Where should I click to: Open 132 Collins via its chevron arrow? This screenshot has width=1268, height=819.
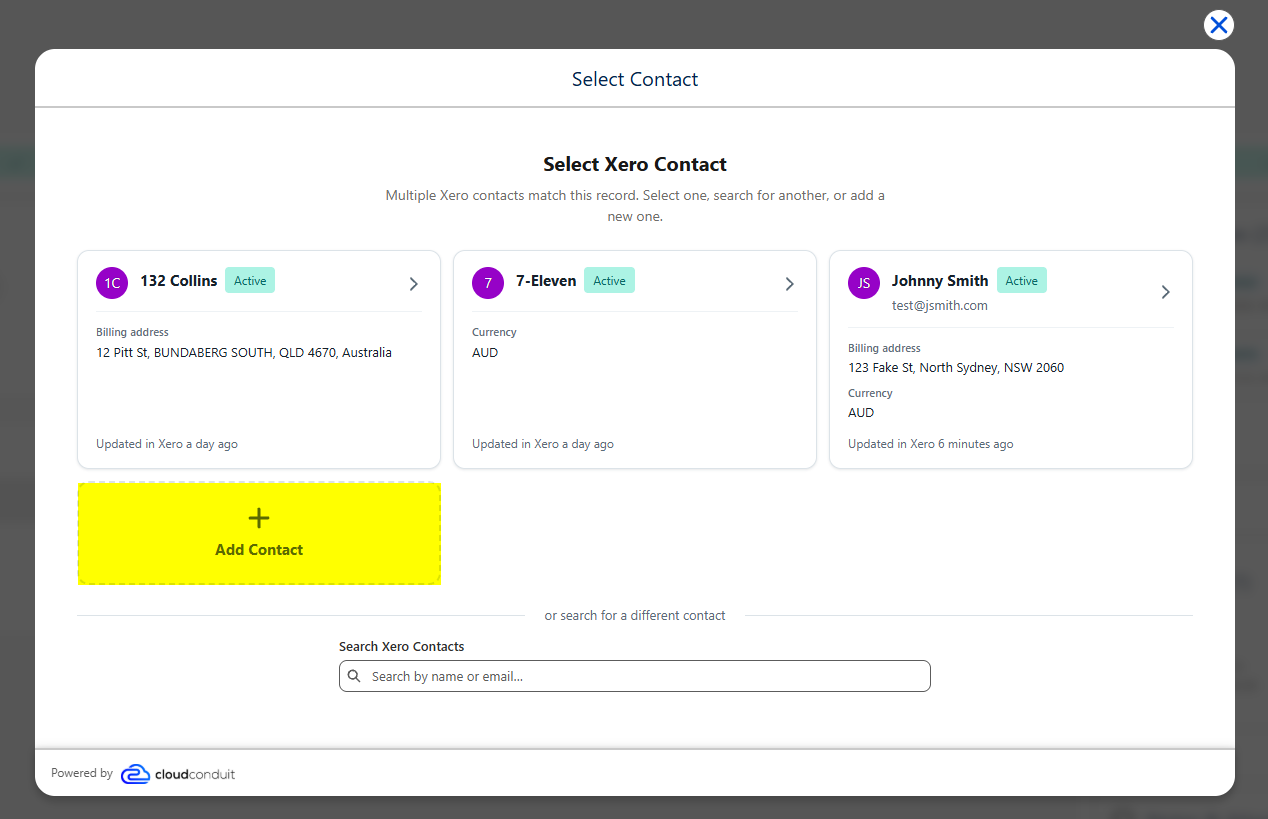tap(413, 284)
